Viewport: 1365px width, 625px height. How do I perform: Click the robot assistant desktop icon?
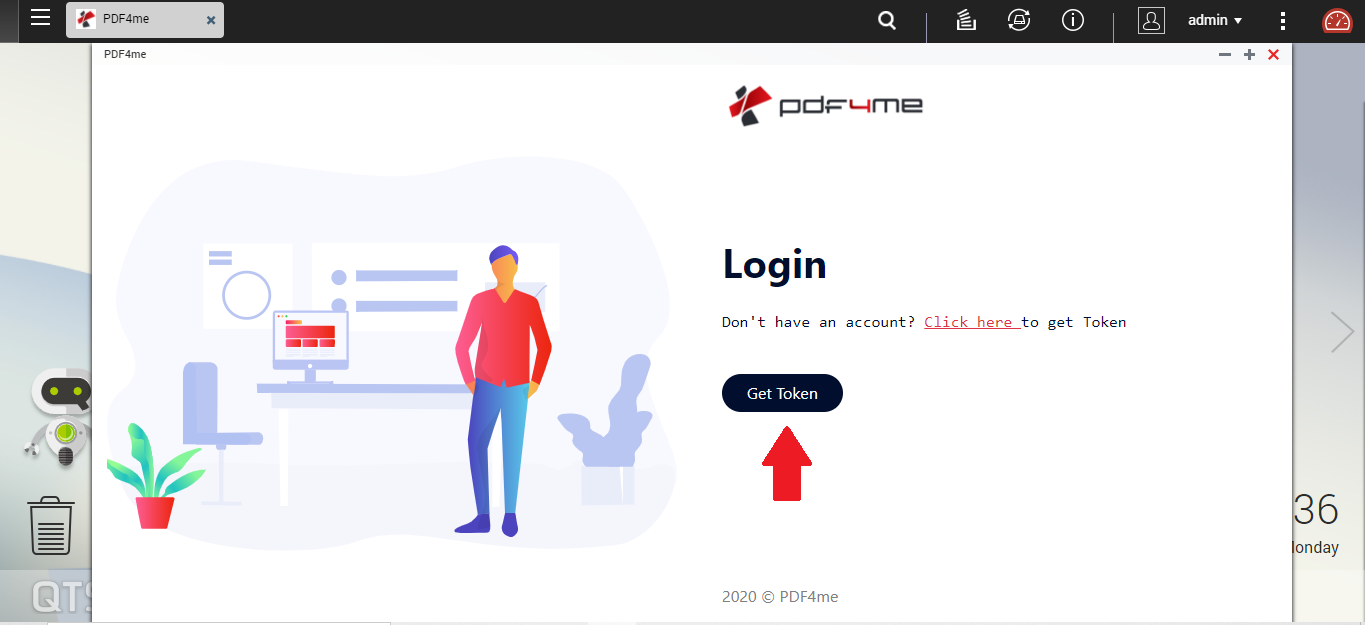click(62, 417)
